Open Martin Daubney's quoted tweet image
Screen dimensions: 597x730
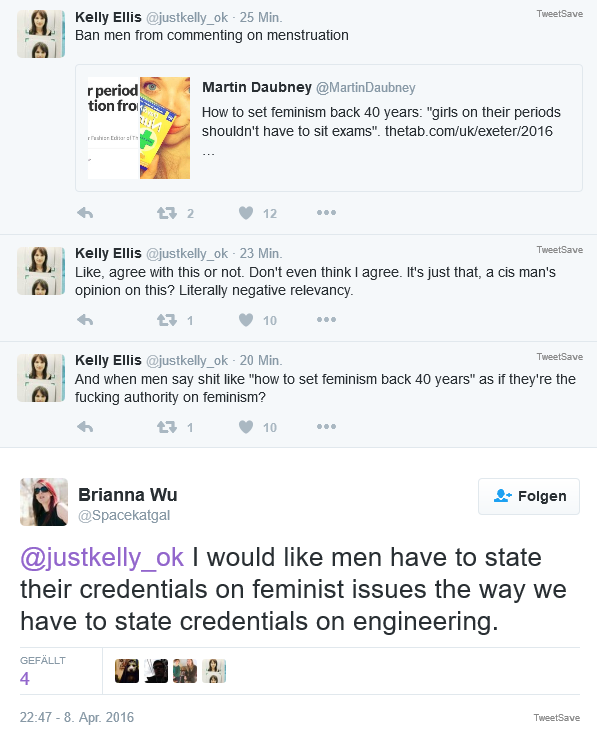coord(139,128)
